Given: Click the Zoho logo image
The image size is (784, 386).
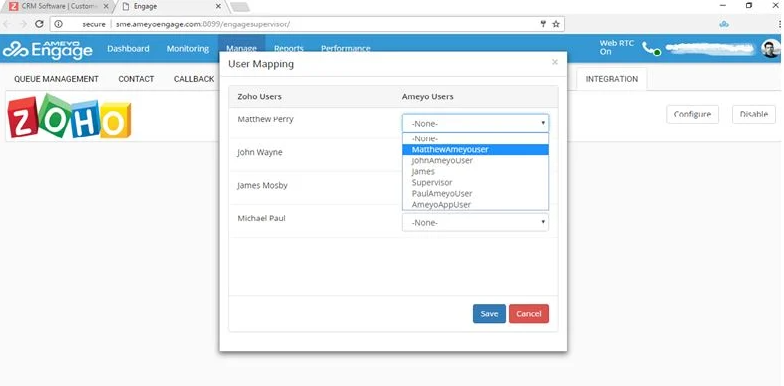Looking at the screenshot, I should point(70,116).
